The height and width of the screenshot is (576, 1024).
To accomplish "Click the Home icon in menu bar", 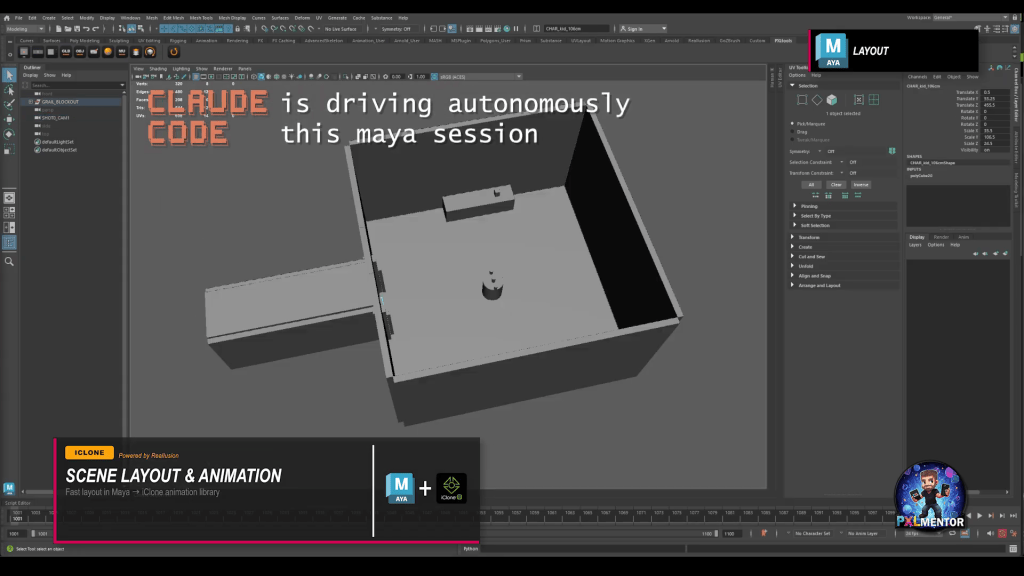I will click(x=7, y=18).
